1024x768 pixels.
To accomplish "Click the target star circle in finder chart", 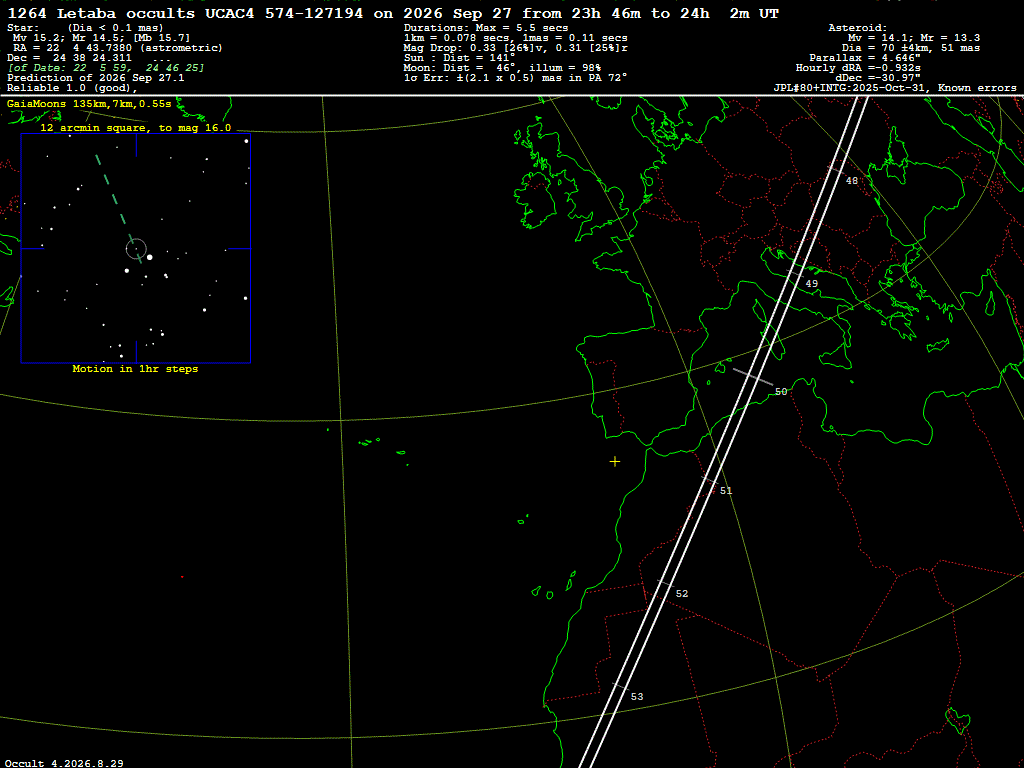I will [x=136, y=249].
